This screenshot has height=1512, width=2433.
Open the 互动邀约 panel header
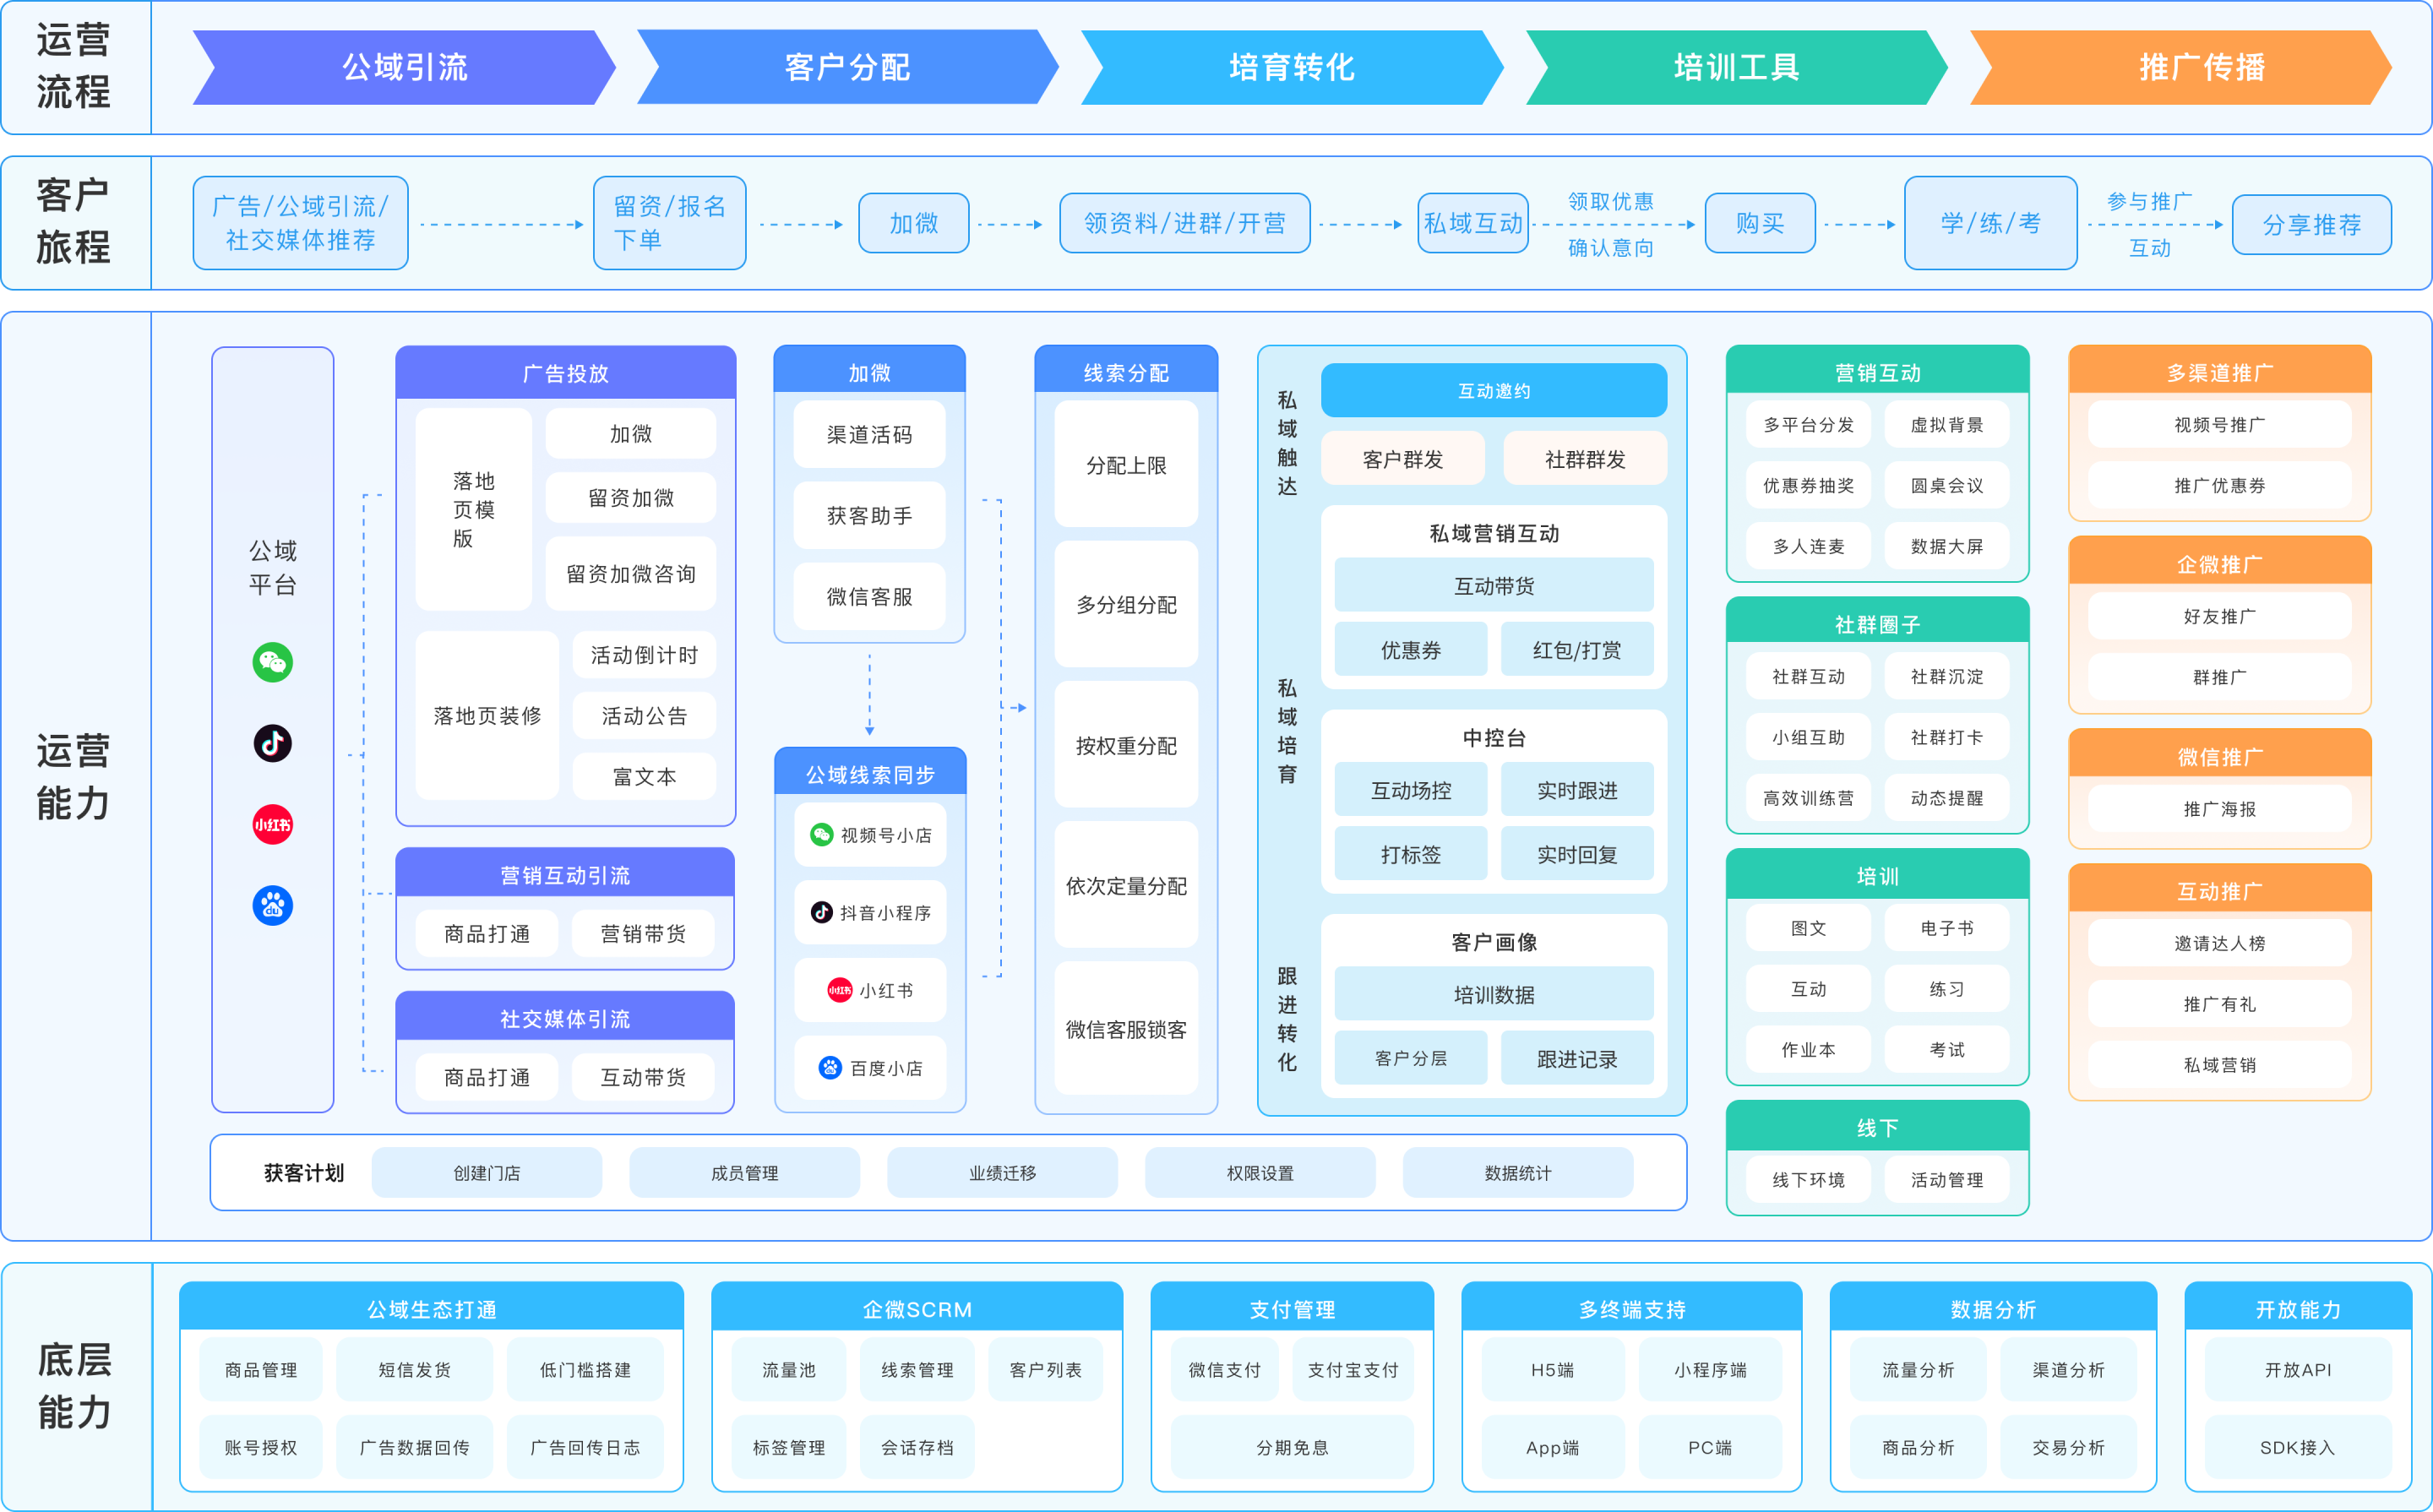(x=1494, y=390)
